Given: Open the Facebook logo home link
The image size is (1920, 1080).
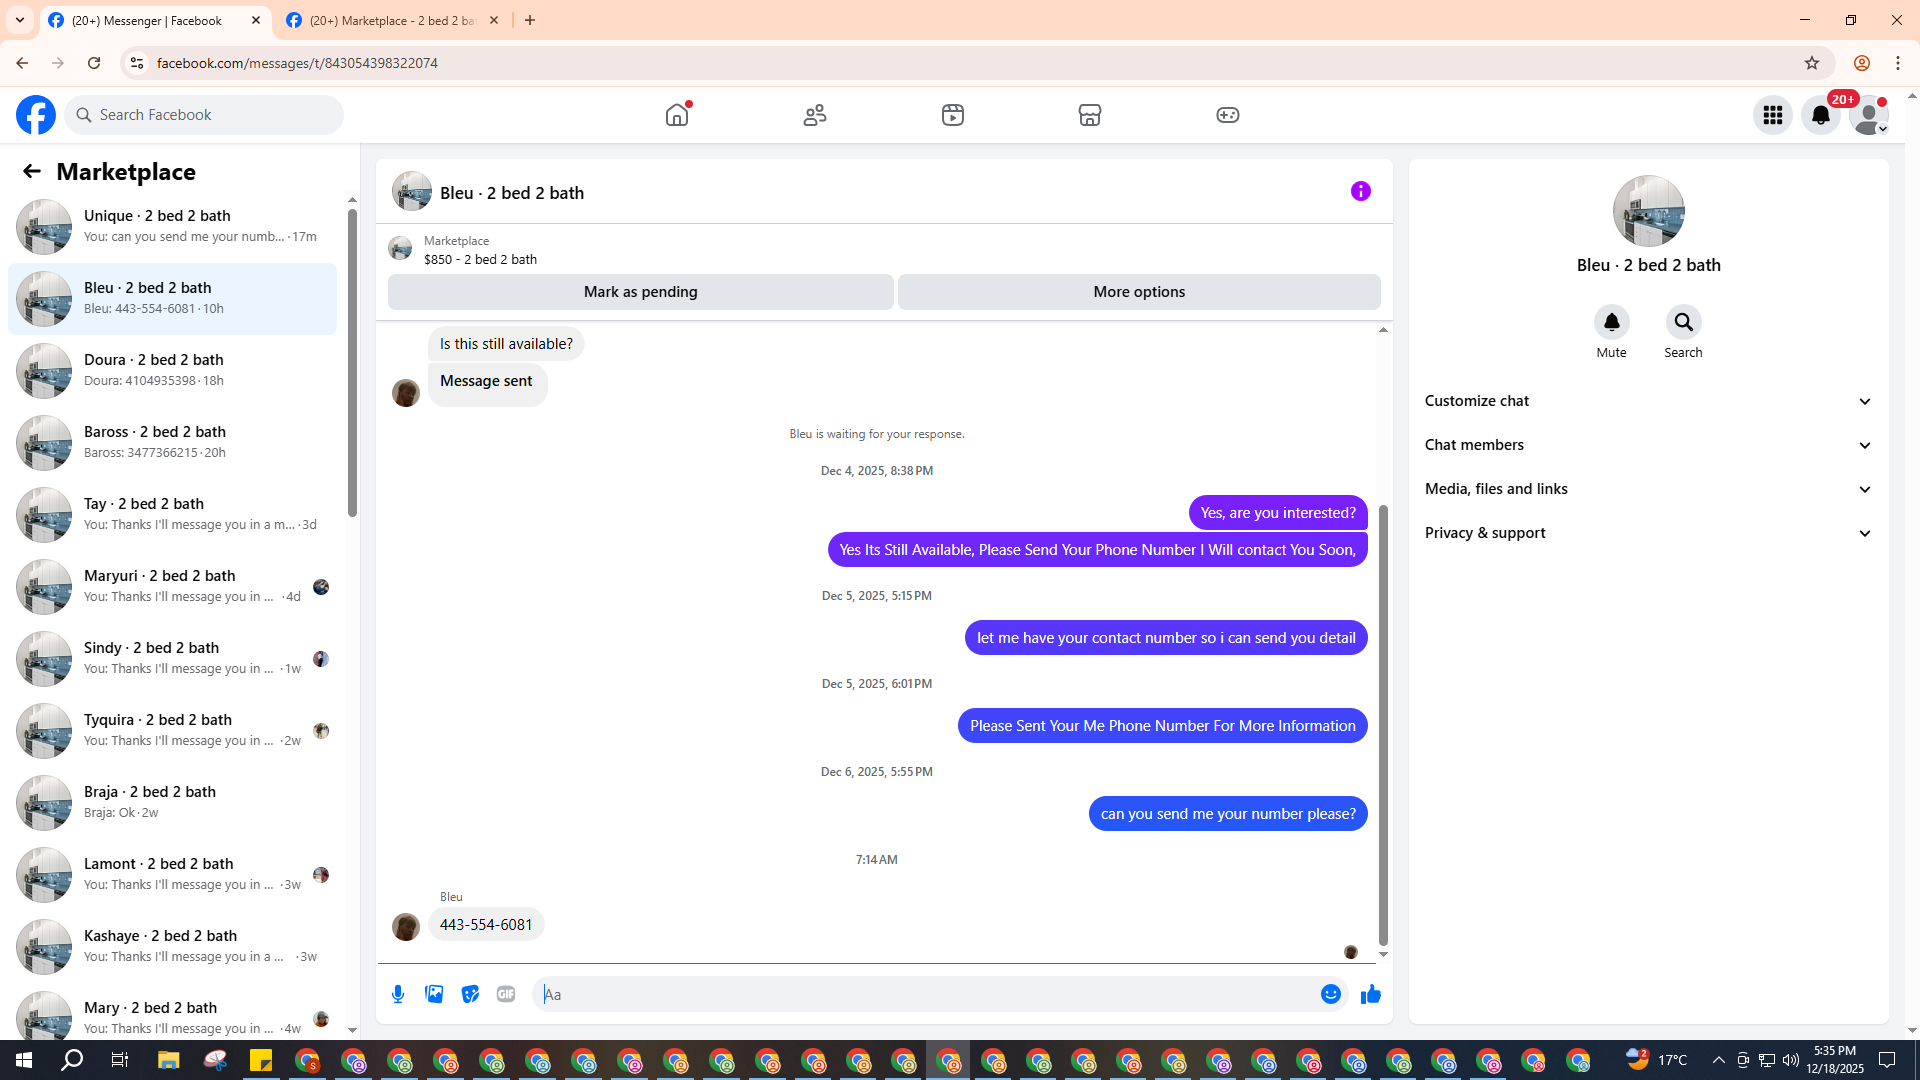Looking at the screenshot, I should pyautogui.click(x=36, y=115).
